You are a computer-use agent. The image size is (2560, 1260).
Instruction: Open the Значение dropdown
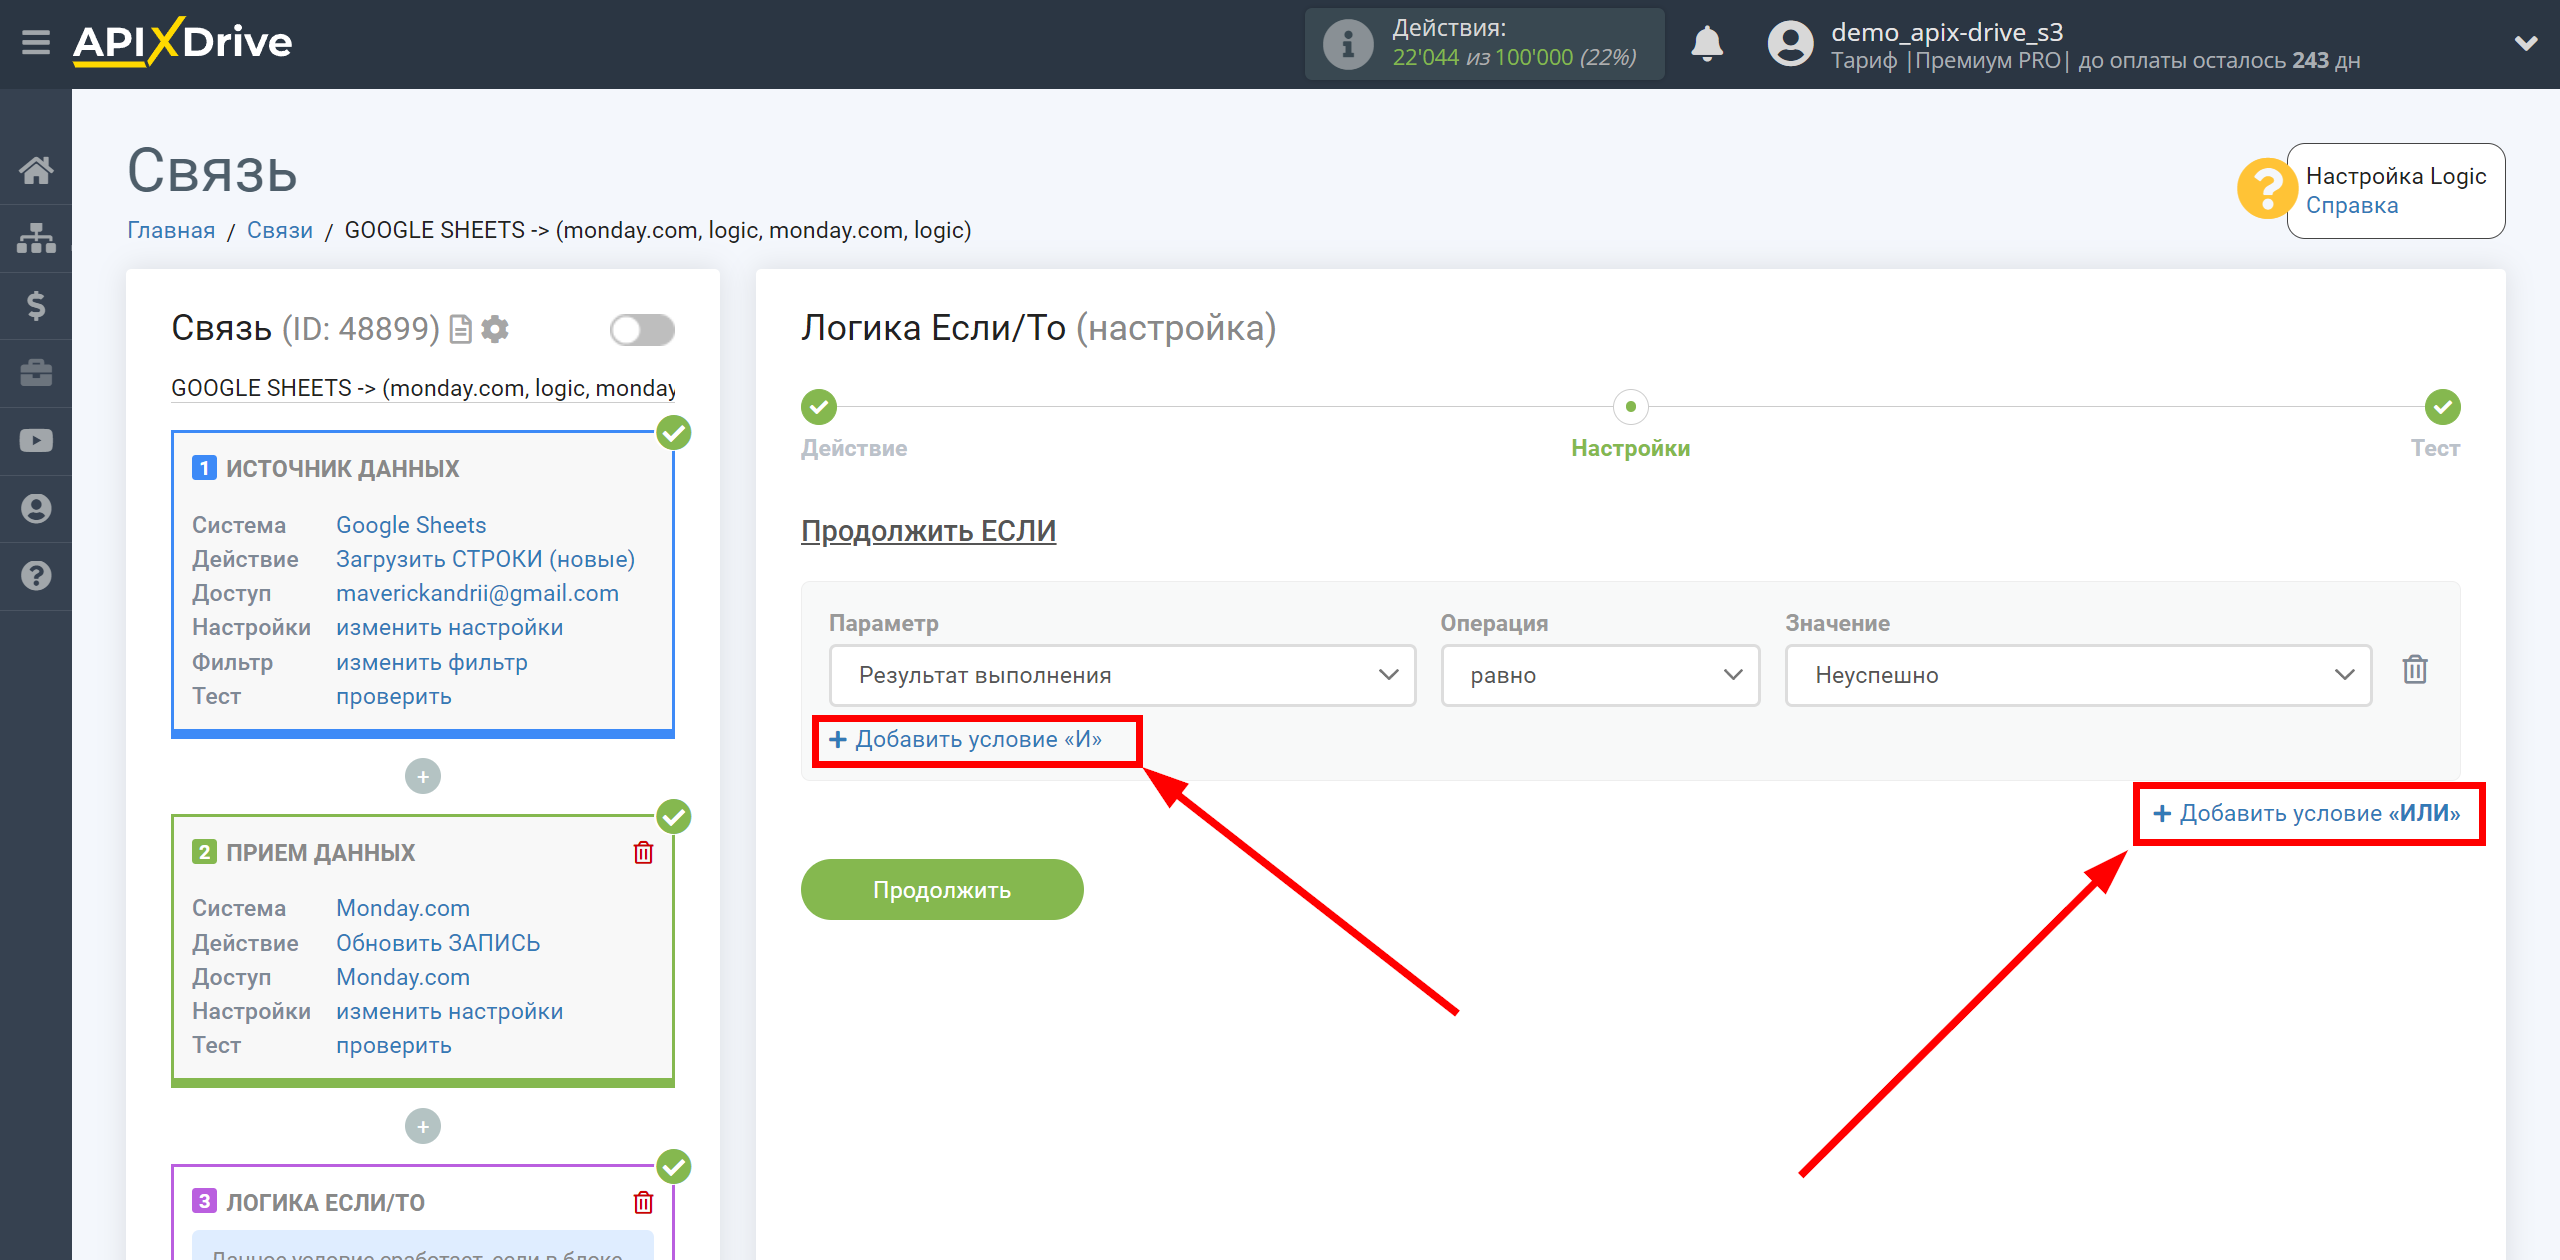coord(2078,675)
